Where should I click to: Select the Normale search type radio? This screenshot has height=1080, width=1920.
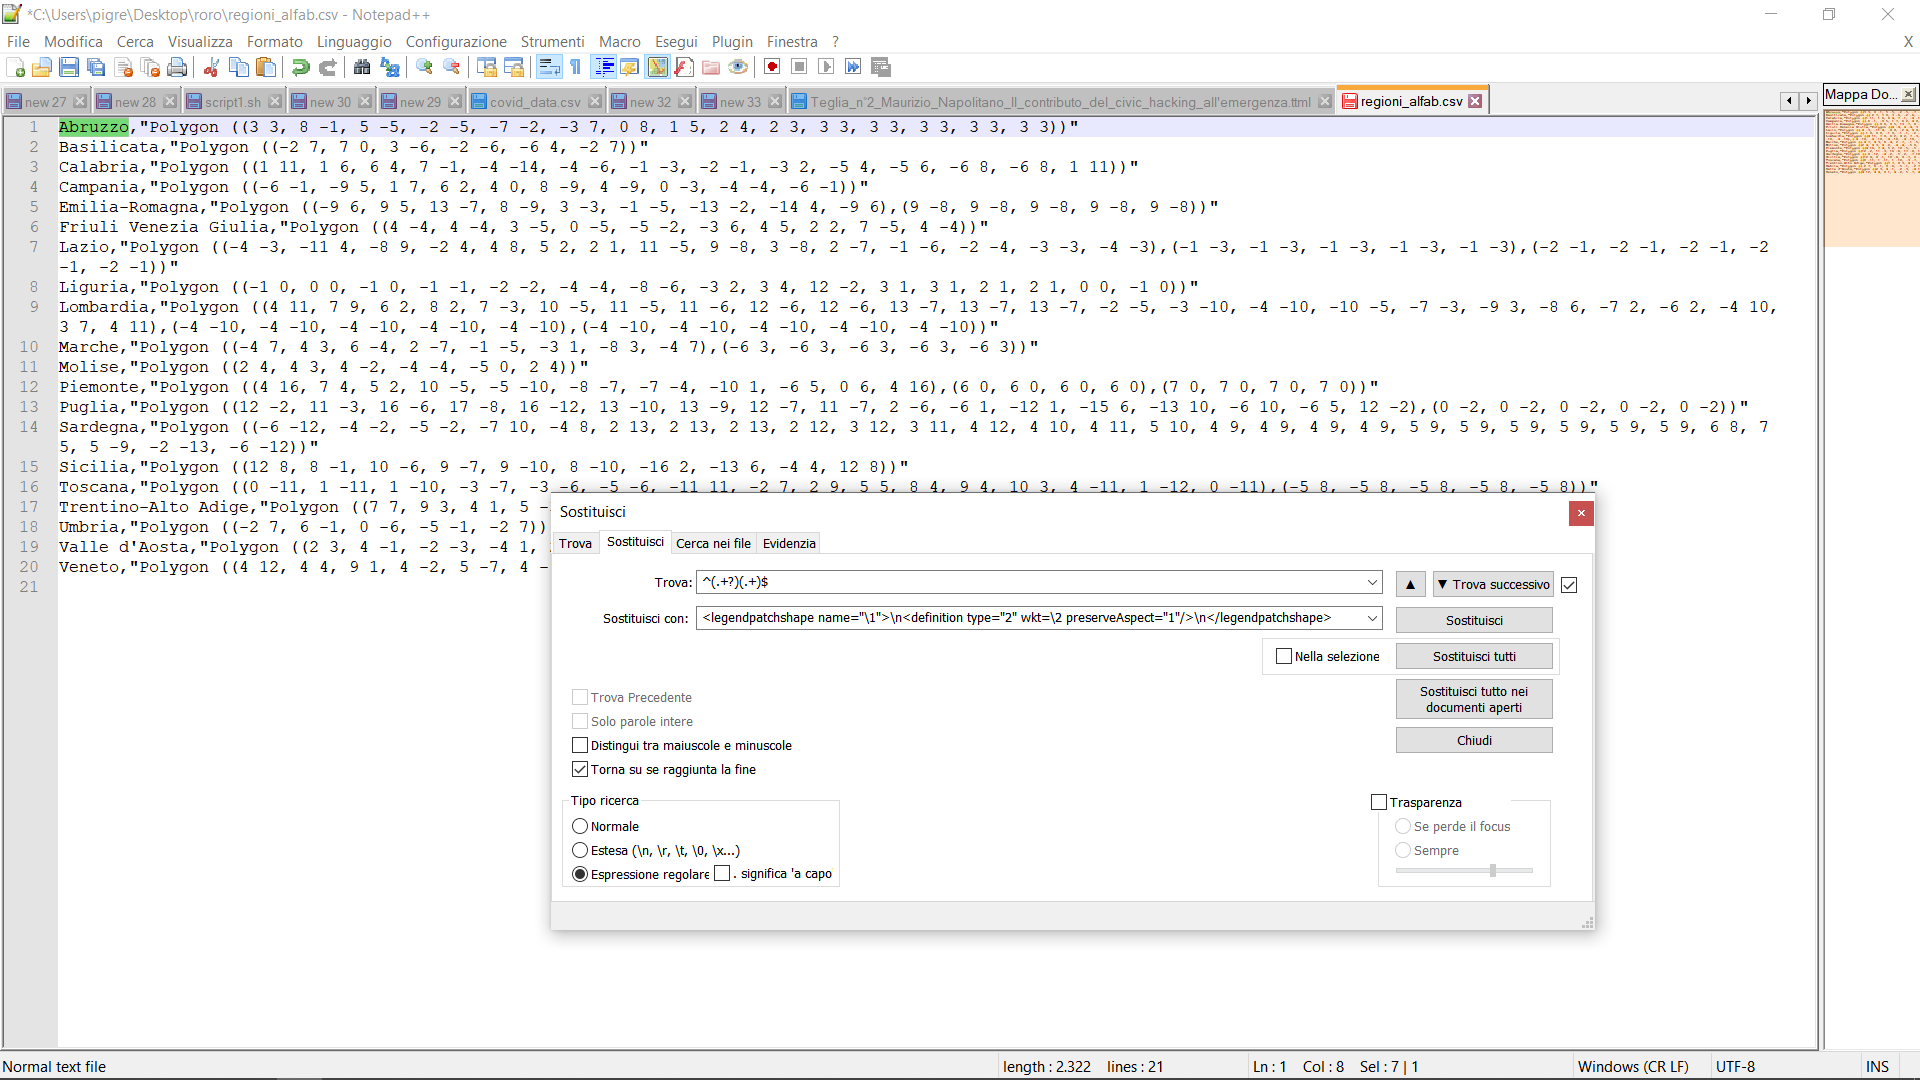point(580,827)
